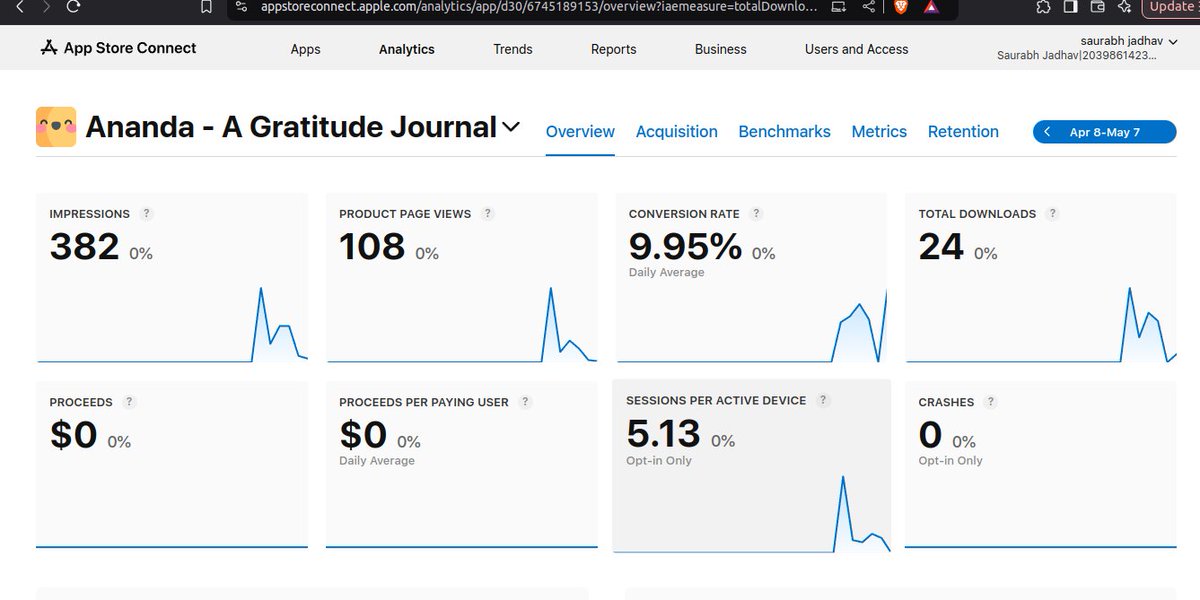Open the Brave Shields lion icon

[900, 7]
